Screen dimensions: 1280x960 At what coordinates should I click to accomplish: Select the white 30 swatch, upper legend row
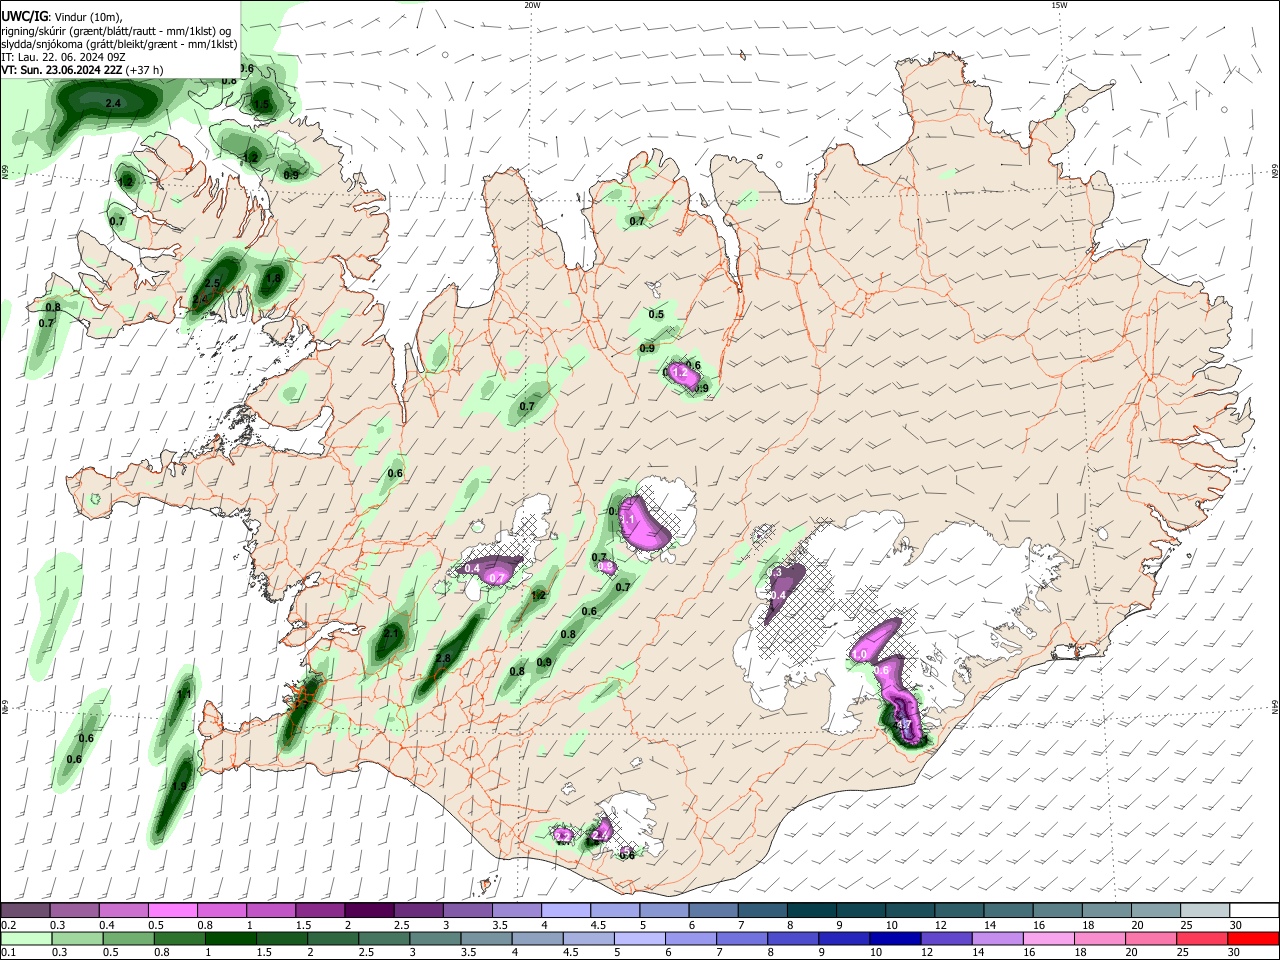tap(1254, 910)
